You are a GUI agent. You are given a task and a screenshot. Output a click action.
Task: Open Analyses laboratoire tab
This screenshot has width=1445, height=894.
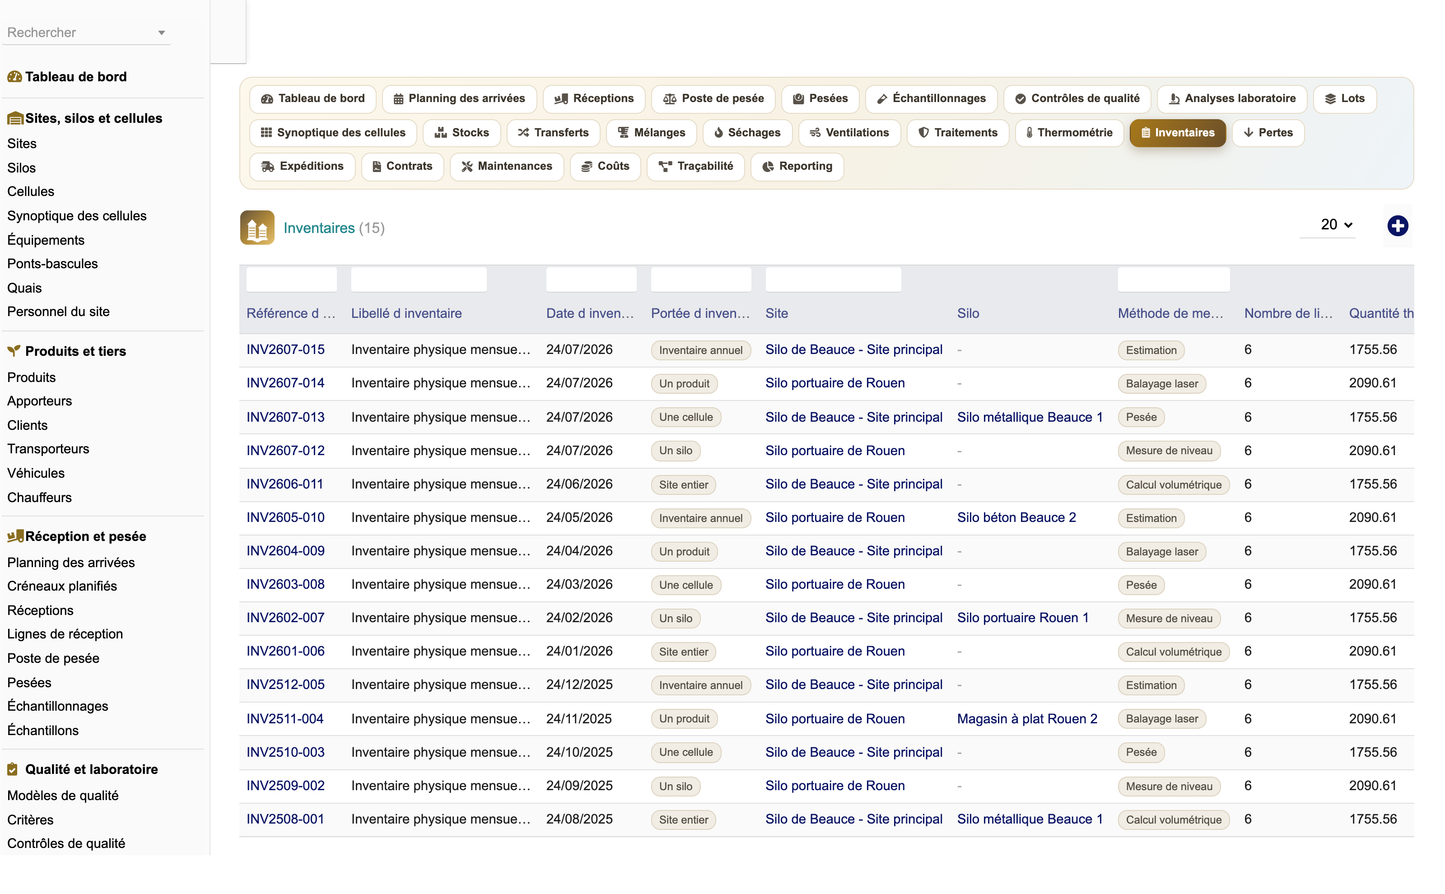point(1232,99)
